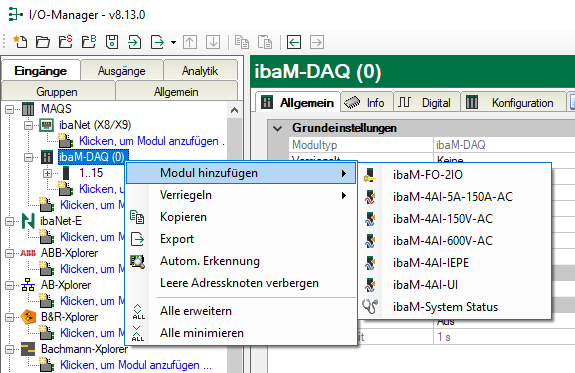Switch to the Ausgänge tab
575x373 pixels.
tap(122, 70)
